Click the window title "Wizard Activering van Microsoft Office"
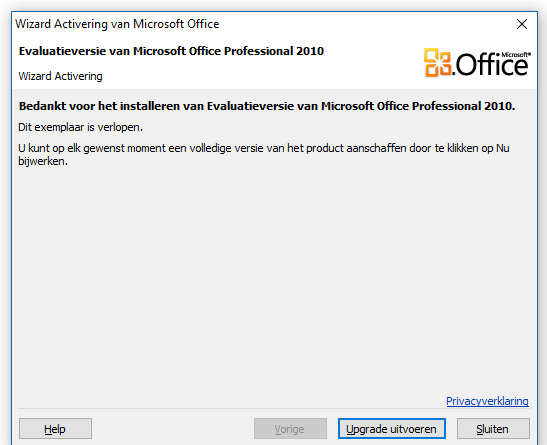Screen dimensions: 547x445 [x=117, y=24]
